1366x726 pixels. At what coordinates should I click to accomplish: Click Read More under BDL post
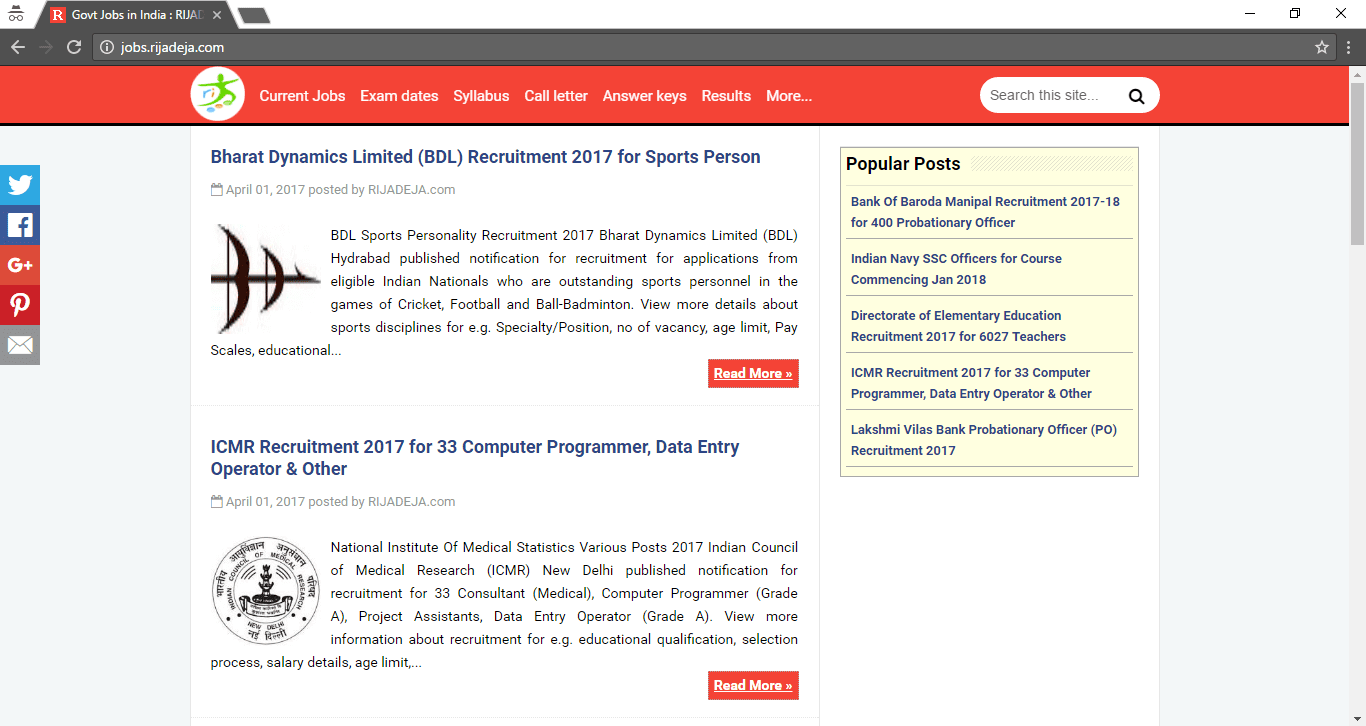coord(753,373)
